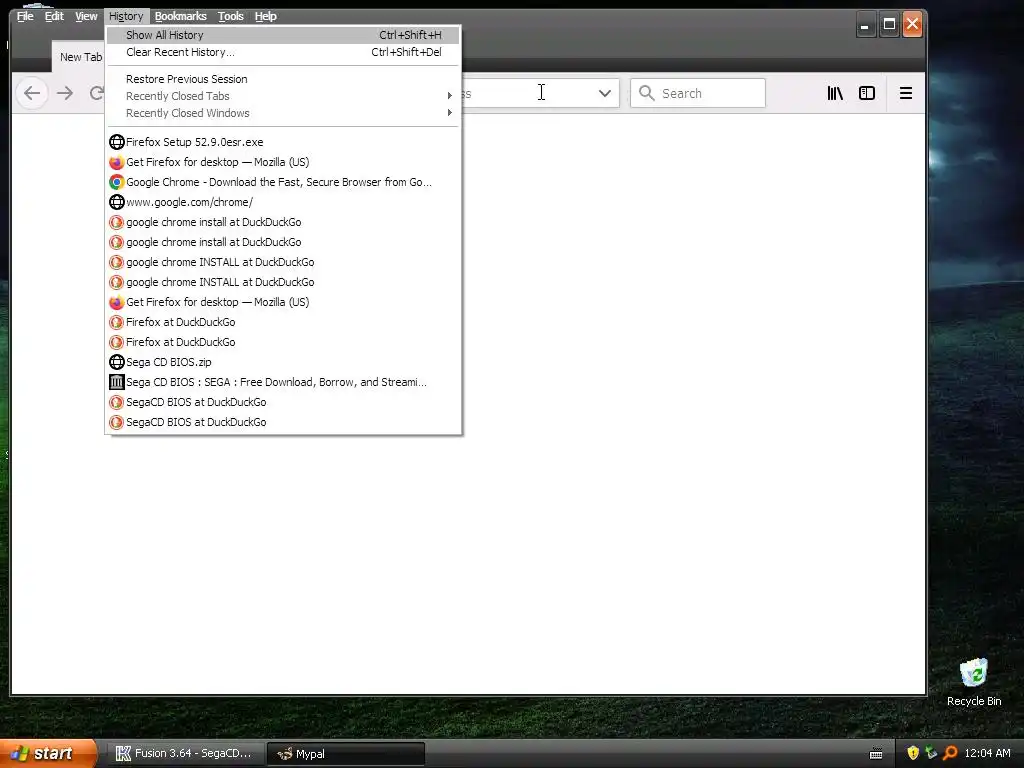The width and height of the screenshot is (1024, 768).
Task: Open the Tools menu
Action: pyautogui.click(x=231, y=16)
